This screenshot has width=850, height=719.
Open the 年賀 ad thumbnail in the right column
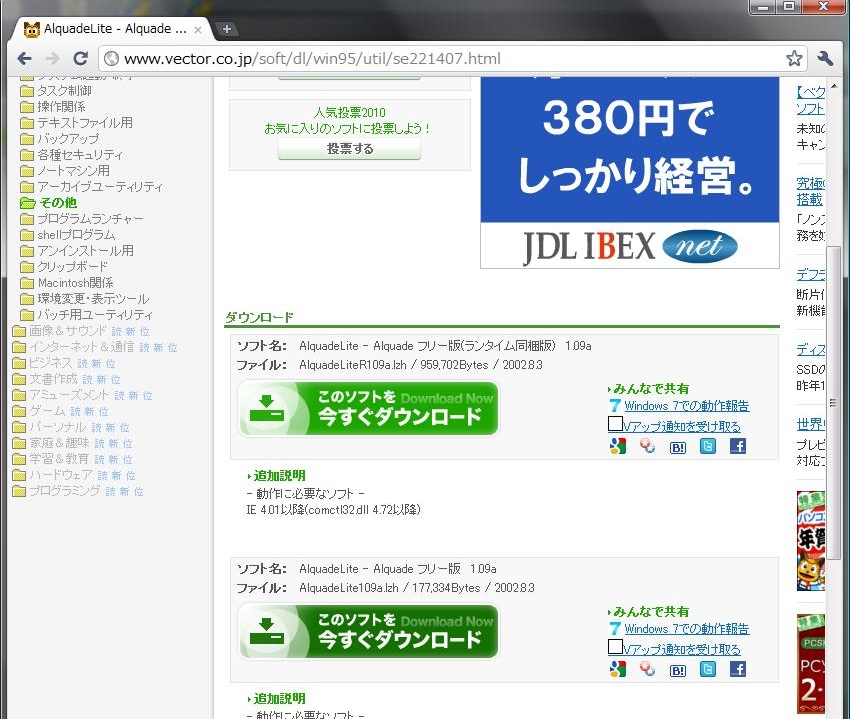coord(811,541)
